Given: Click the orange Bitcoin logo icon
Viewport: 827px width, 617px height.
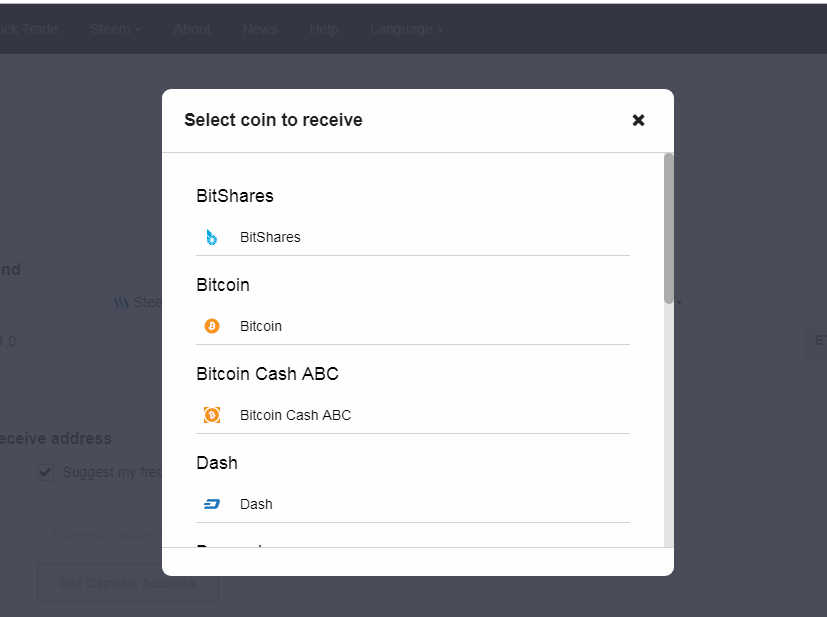Looking at the screenshot, I should pyautogui.click(x=212, y=326).
